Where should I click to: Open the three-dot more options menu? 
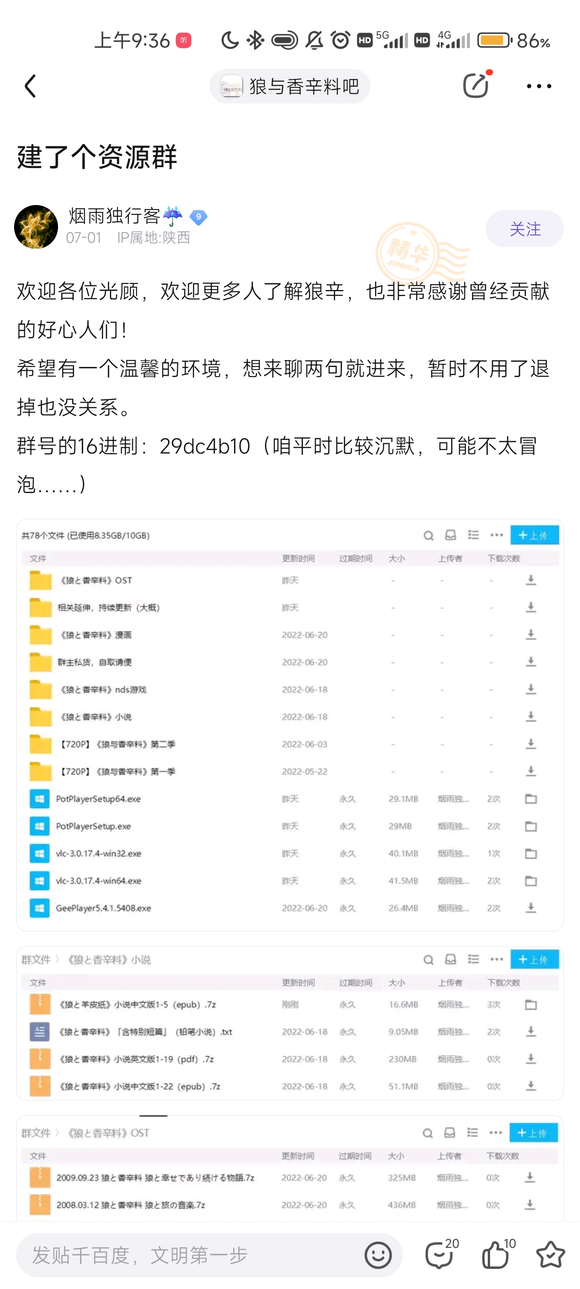539,87
